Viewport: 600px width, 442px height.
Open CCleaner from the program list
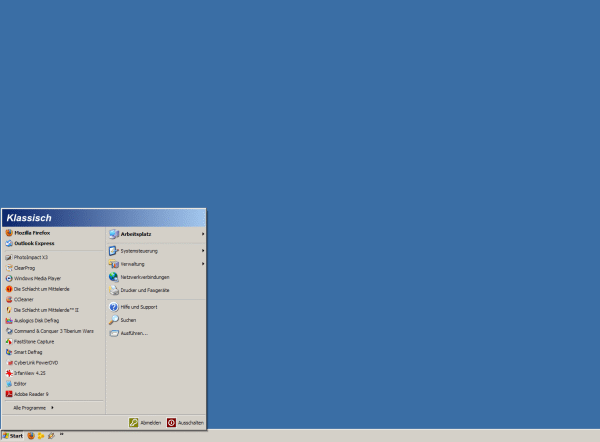click(24, 299)
